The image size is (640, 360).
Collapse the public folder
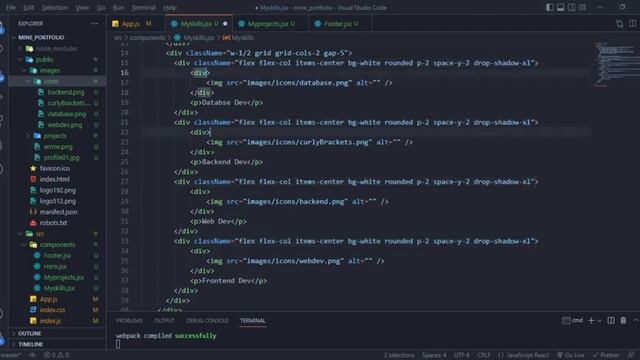coord(44,60)
